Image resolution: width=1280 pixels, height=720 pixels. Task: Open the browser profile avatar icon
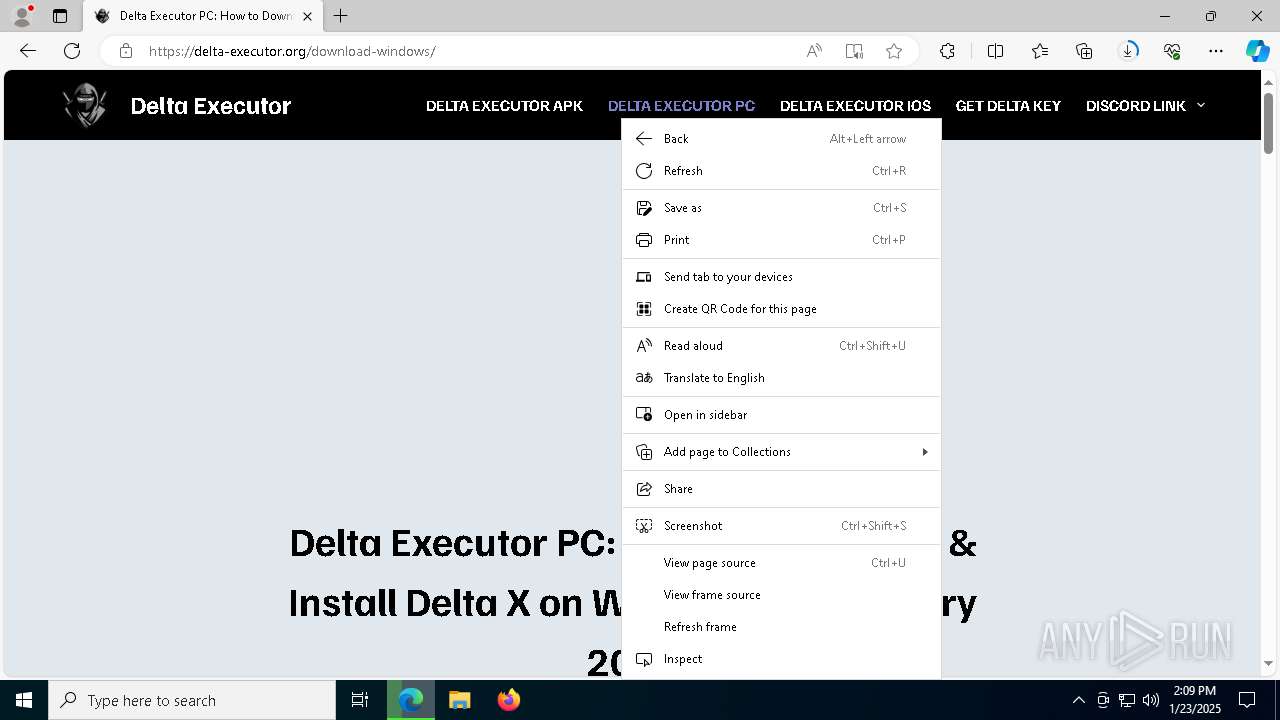(22, 16)
